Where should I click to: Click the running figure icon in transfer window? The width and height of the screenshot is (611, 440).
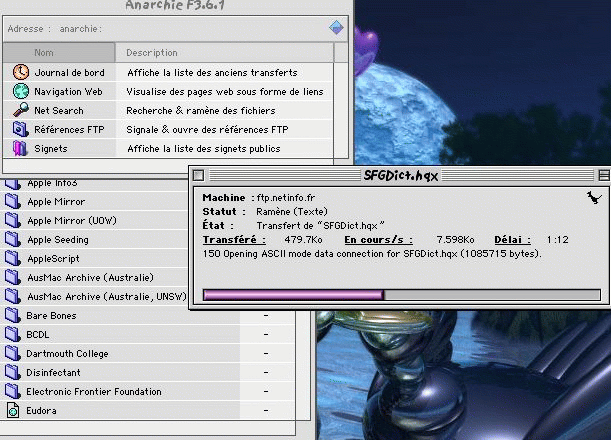593,198
